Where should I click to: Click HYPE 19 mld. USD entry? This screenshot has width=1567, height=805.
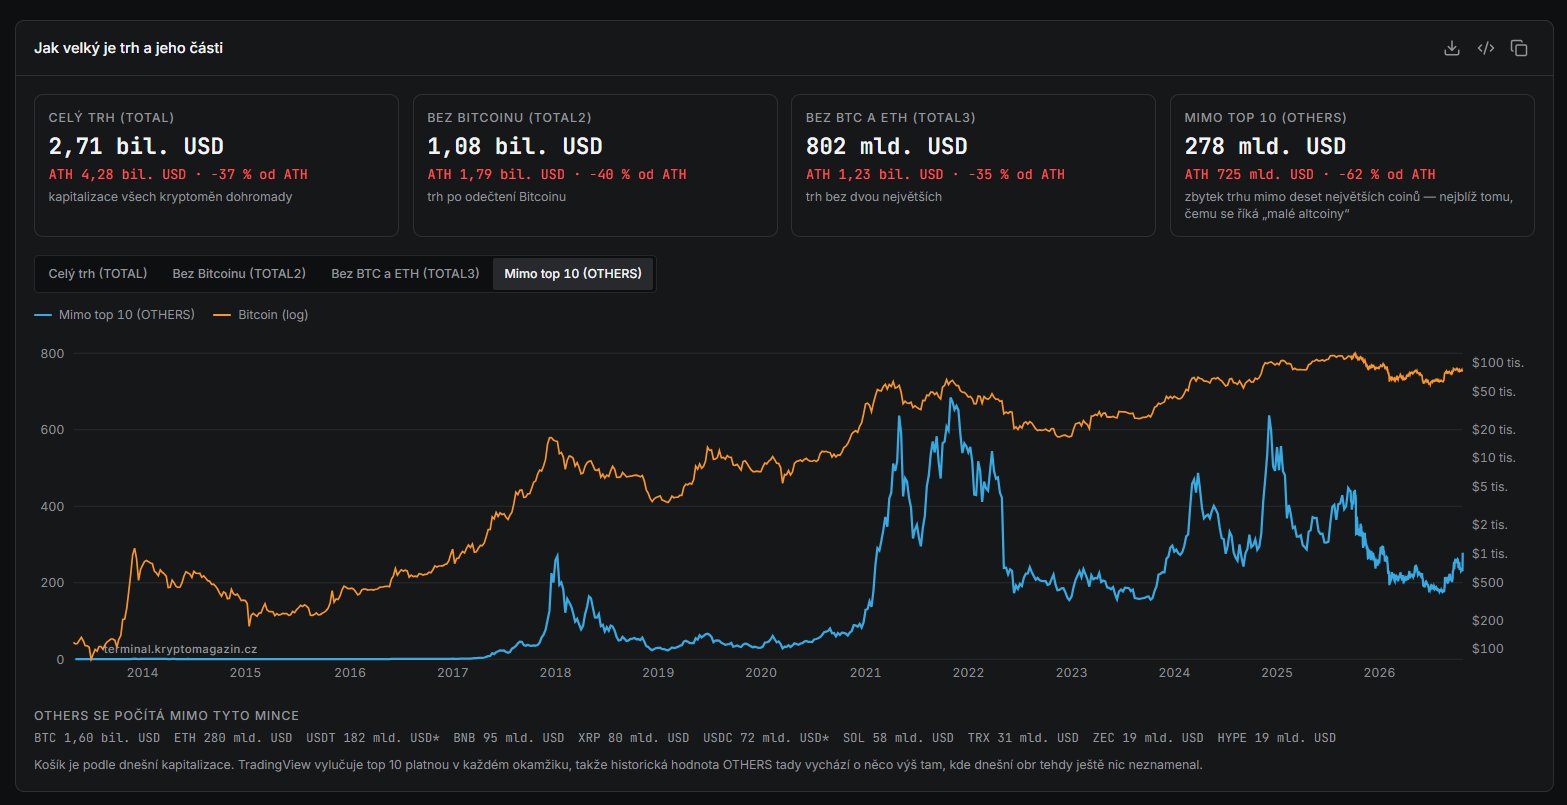pyautogui.click(x=1277, y=738)
